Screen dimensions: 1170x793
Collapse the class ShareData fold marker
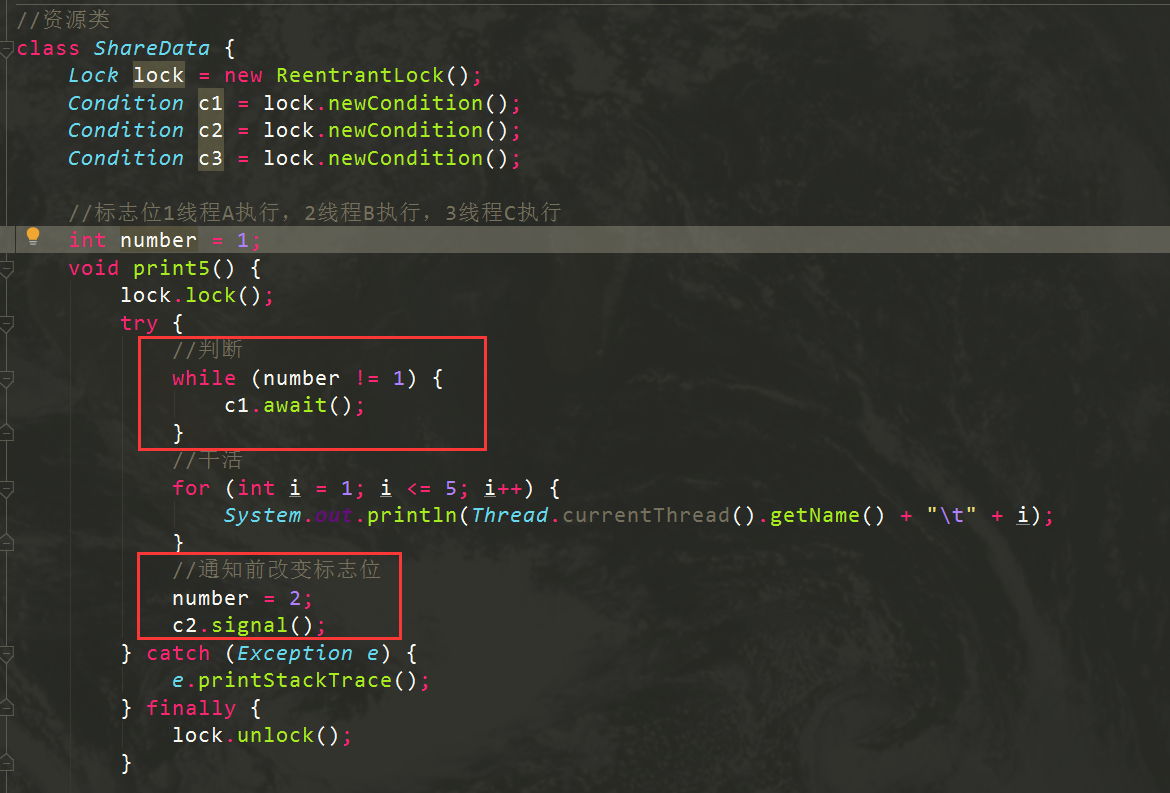click(x=6, y=49)
